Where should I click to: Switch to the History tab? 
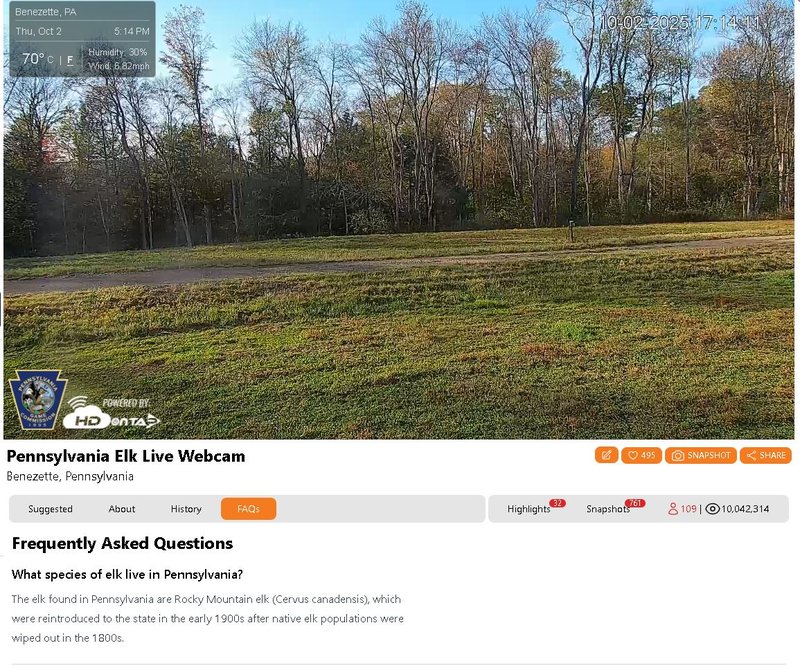[x=186, y=509]
